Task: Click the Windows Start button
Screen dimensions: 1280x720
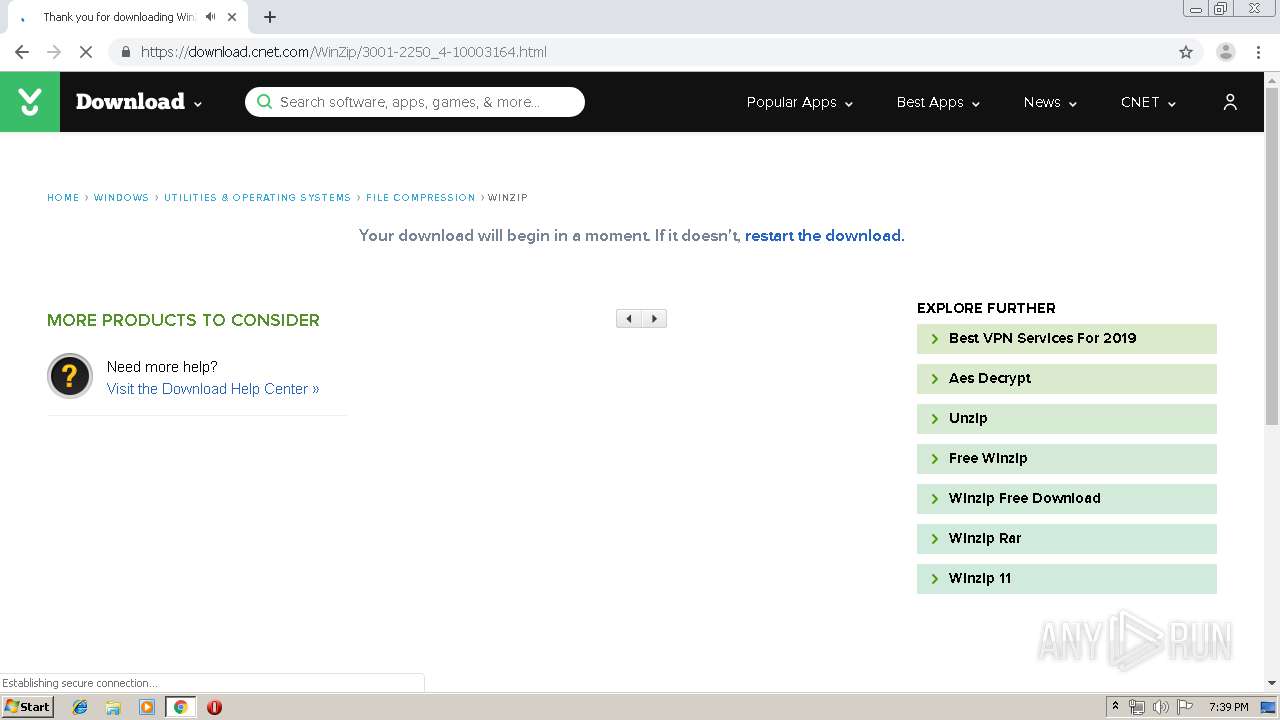Action: tap(27, 707)
